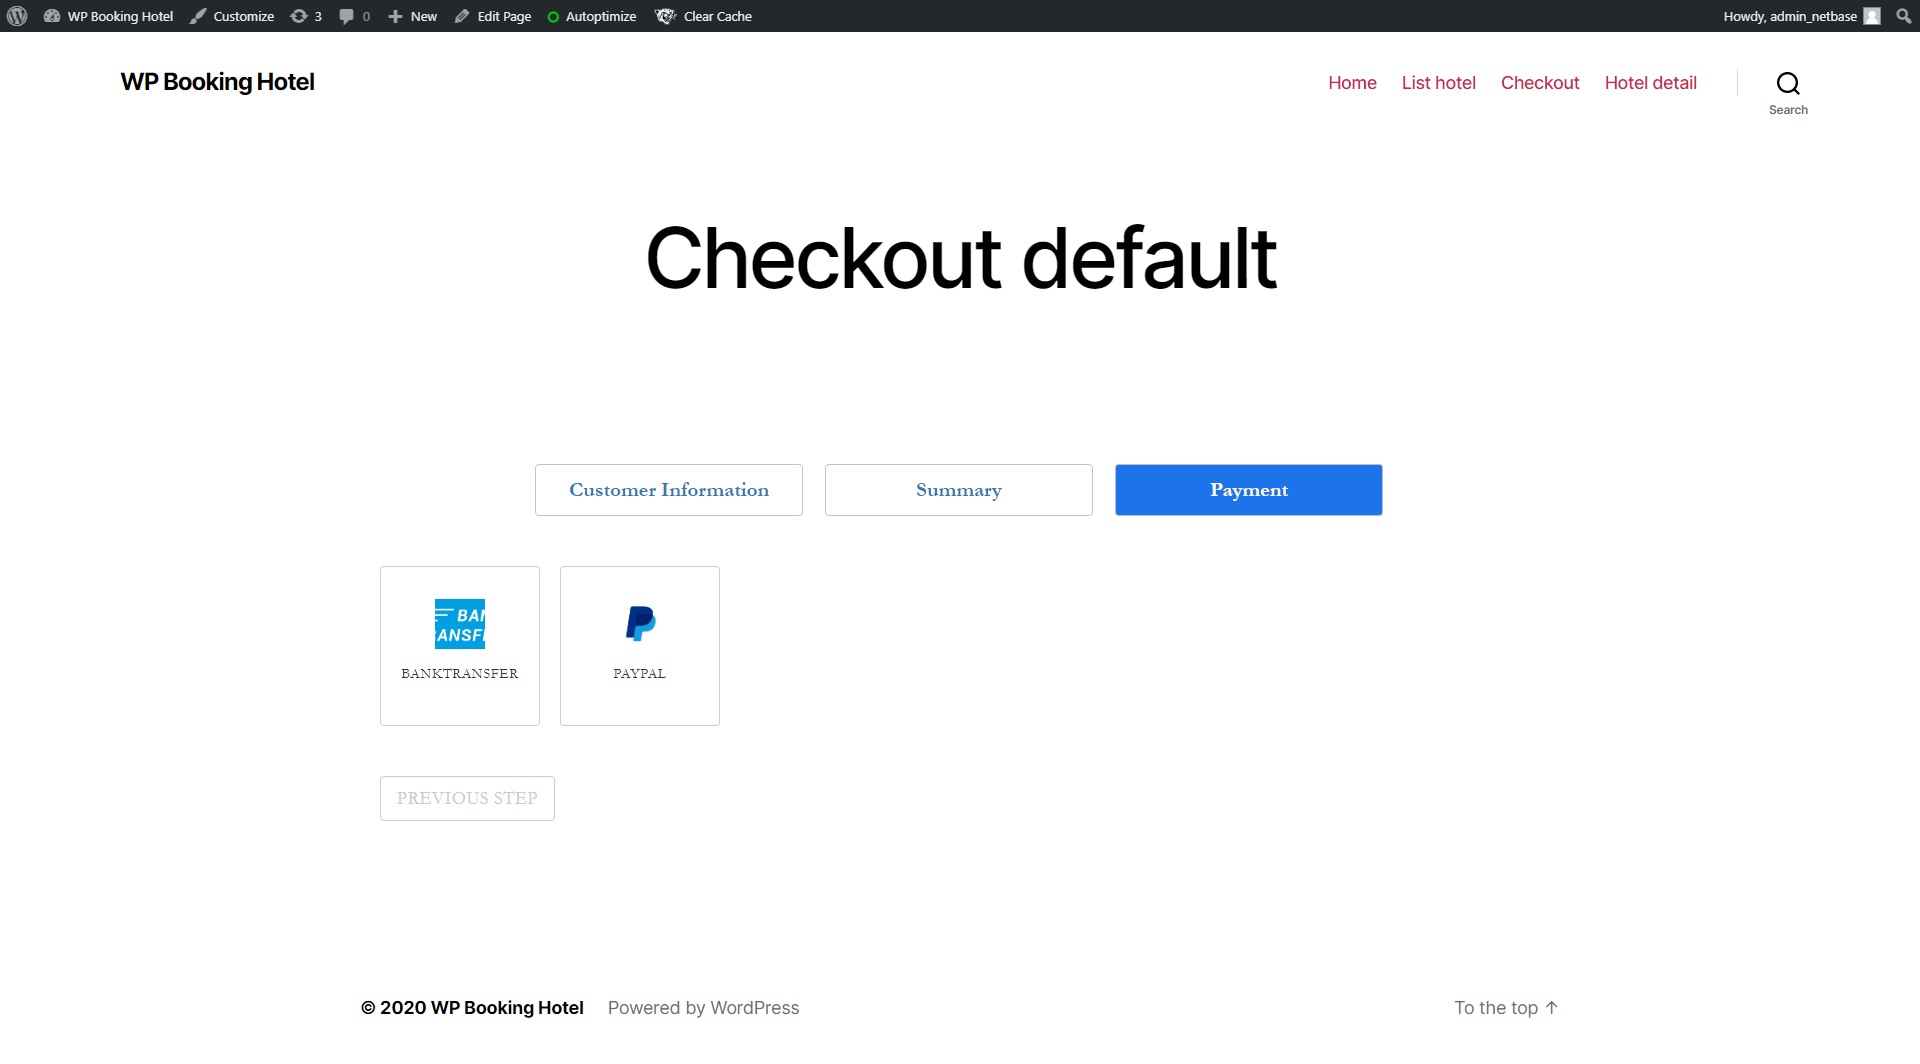The height and width of the screenshot is (1064, 1920).
Task: Open the WP Booking Hotel dashboard link
Action: pyautogui.click(x=108, y=16)
